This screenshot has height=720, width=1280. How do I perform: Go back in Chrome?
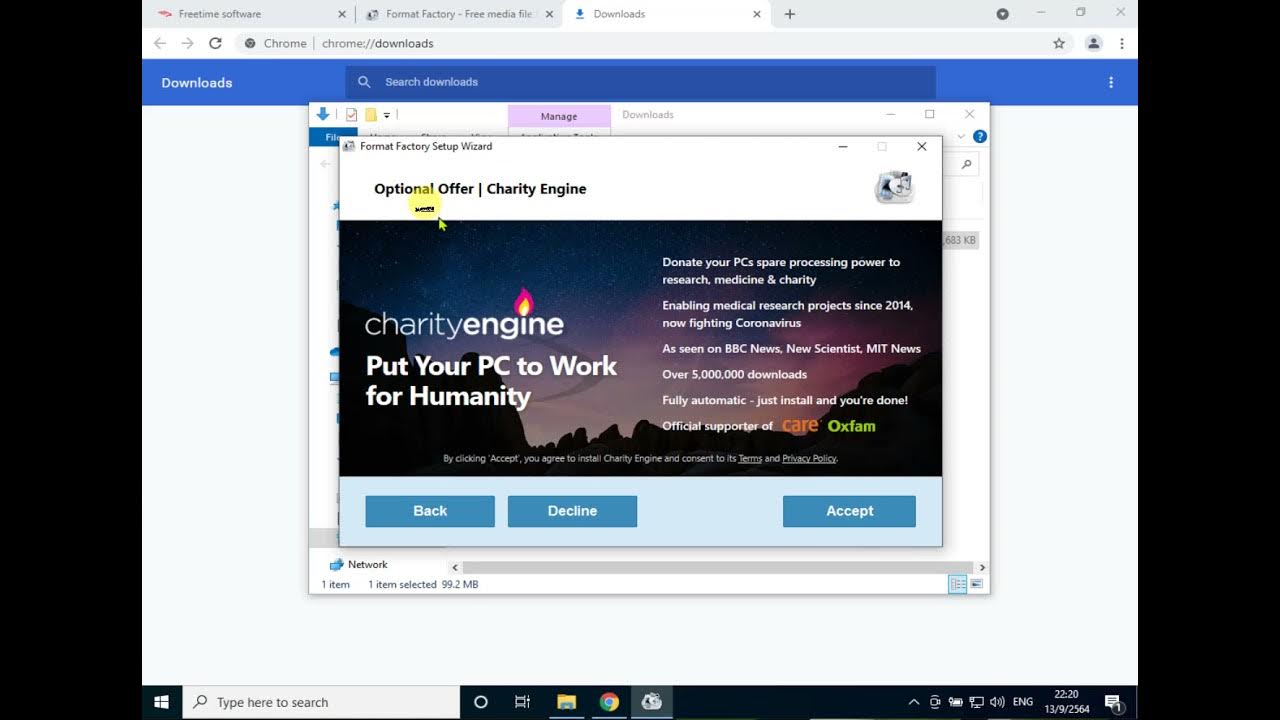(160, 43)
